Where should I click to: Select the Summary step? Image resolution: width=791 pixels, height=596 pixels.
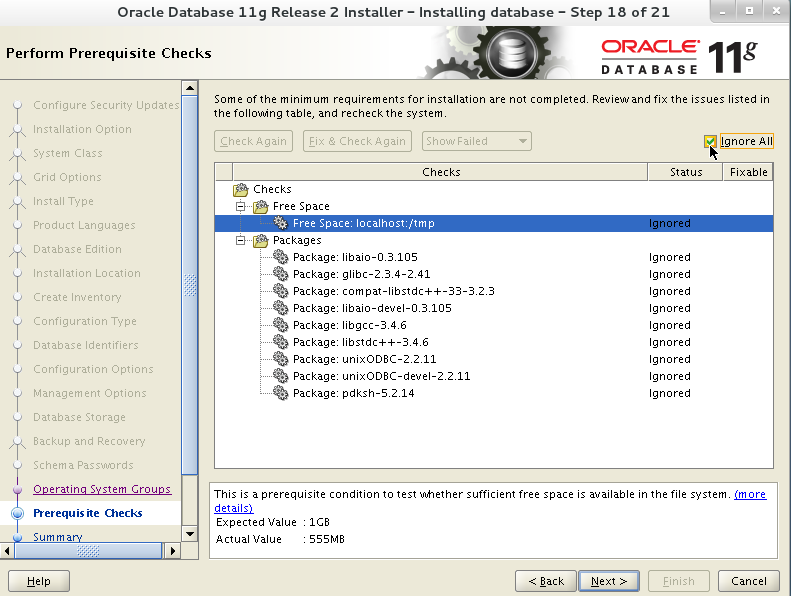point(58,537)
